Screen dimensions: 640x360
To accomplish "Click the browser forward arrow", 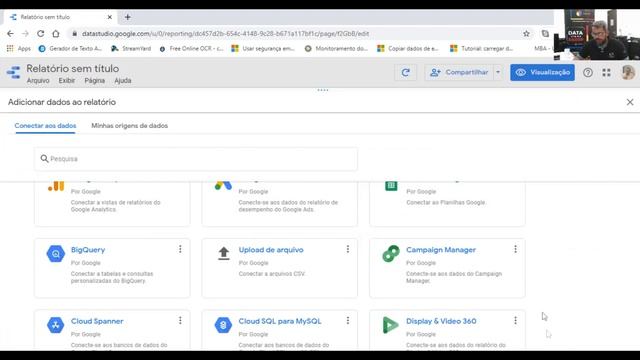I will point(25,33).
